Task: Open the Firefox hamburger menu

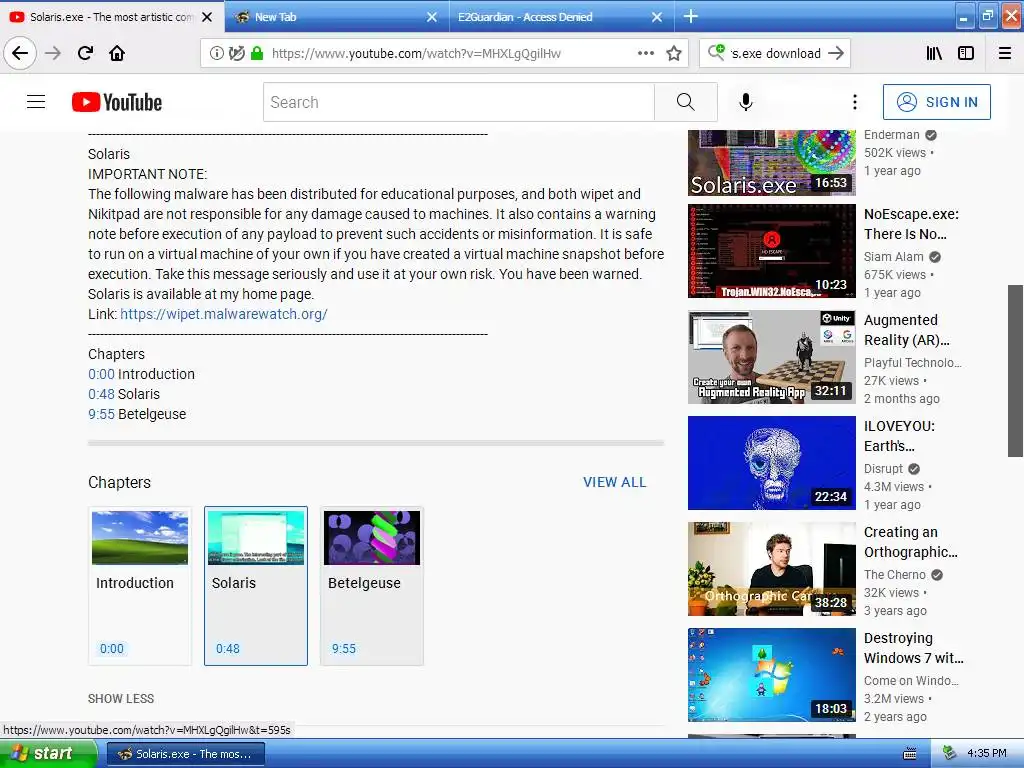Action: 1004,54
